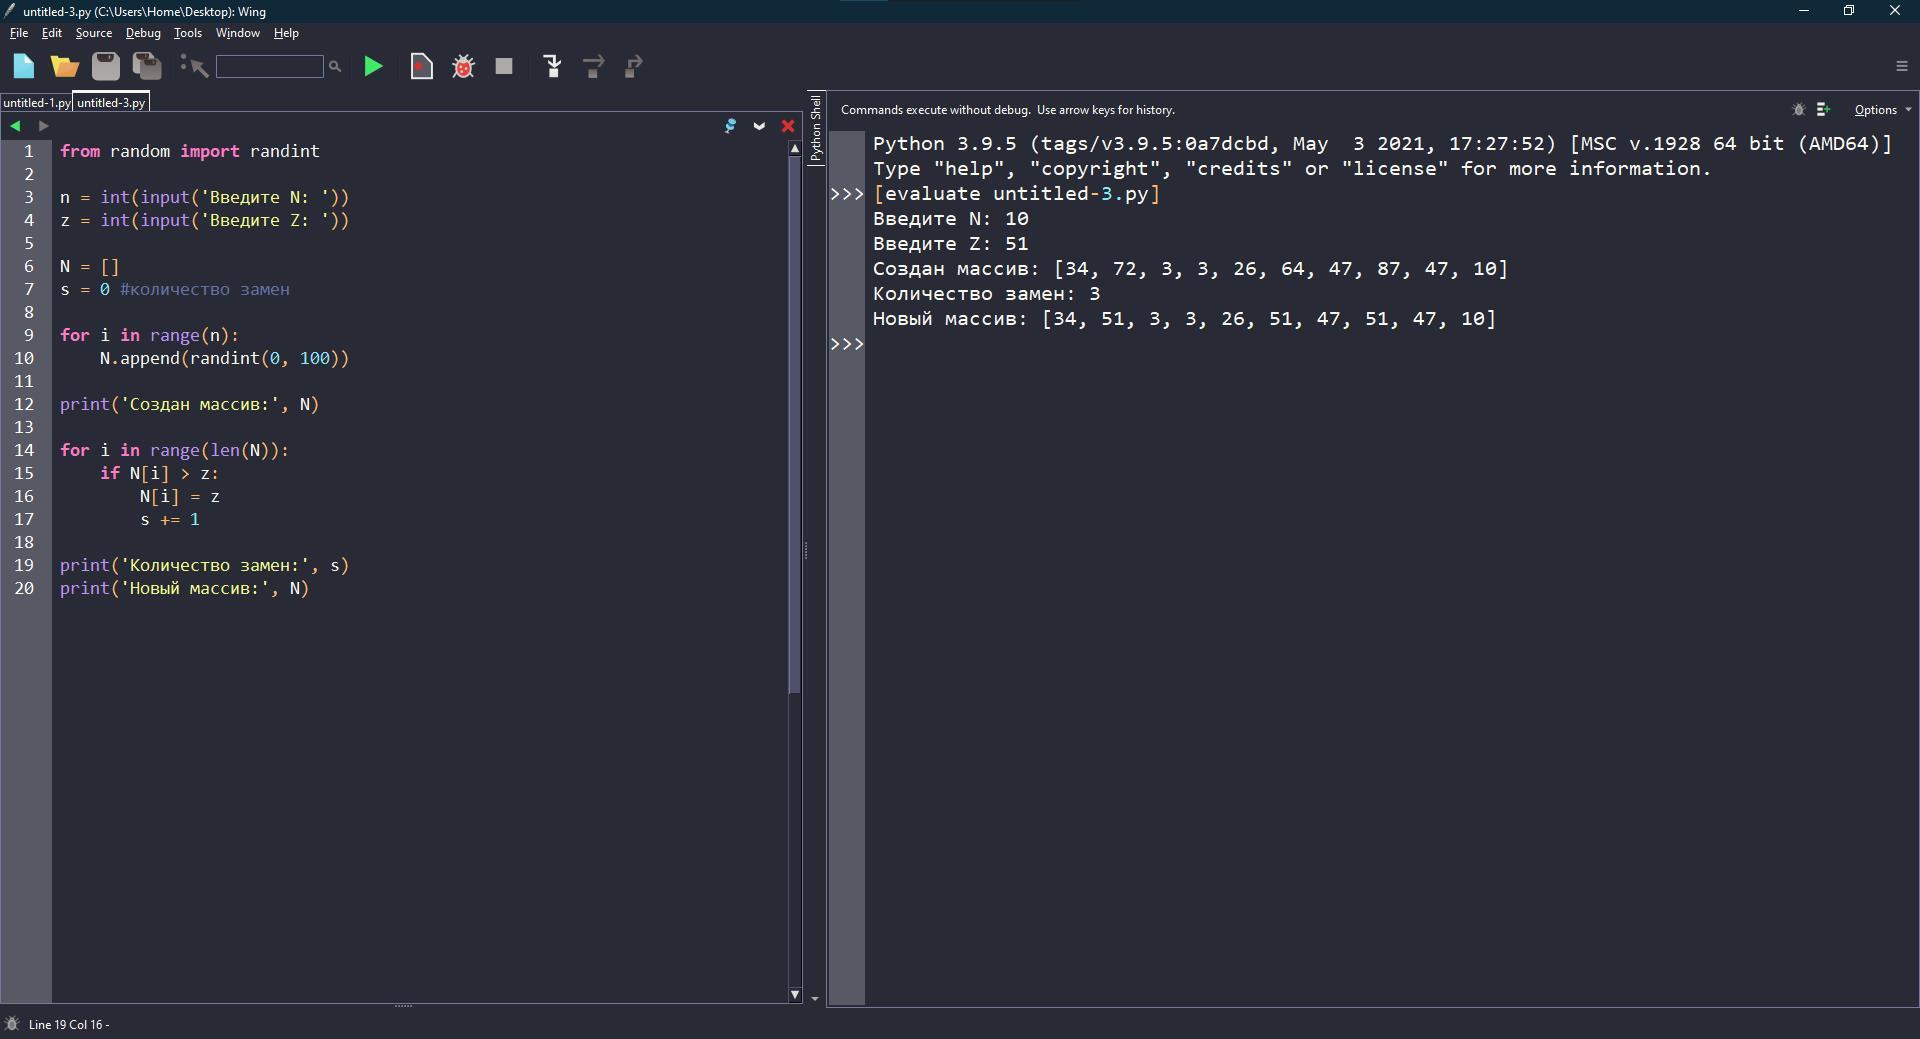The height and width of the screenshot is (1039, 1920).
Task: Switch to the untitled-1.py tab
Action: pyautogui.click(x=36, y=103)
